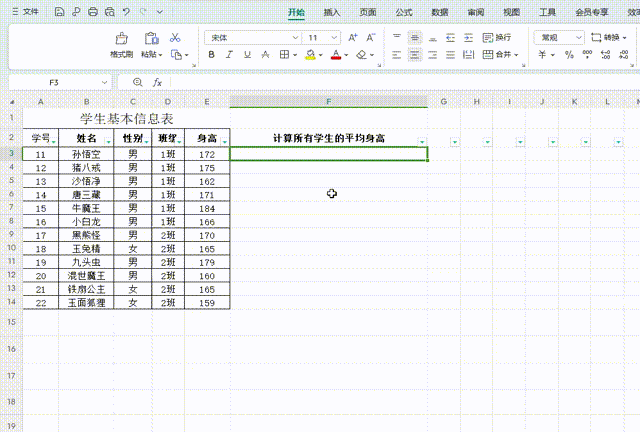640x432 pixels.
Task: Toggle Bold formatting
Action: (211, 54)
